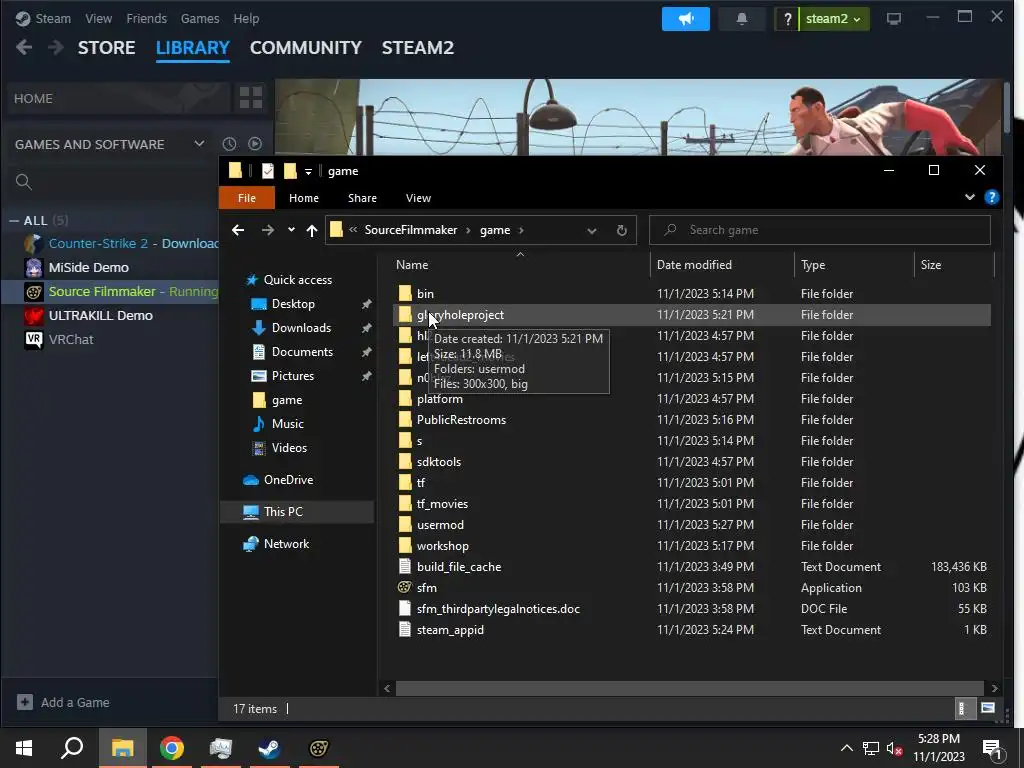Image resolution: width=1024 pixels, height=768 pixels.
Task: Open Chrome from the taskbar
Action: tap(172, 748)
